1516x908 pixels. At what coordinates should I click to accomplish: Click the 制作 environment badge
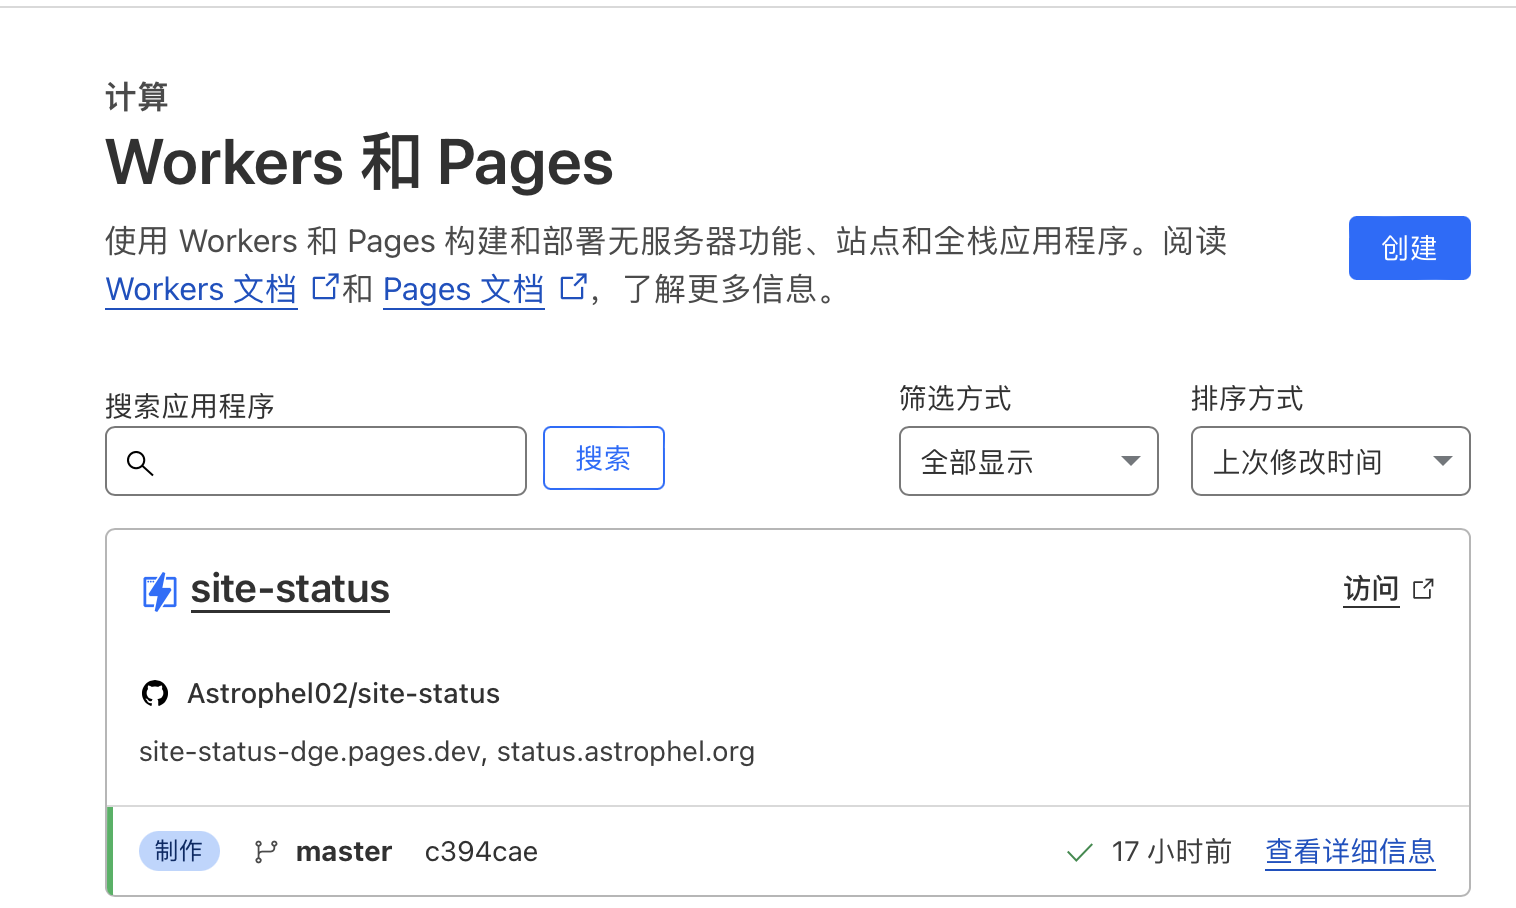[x=179, y=851]
